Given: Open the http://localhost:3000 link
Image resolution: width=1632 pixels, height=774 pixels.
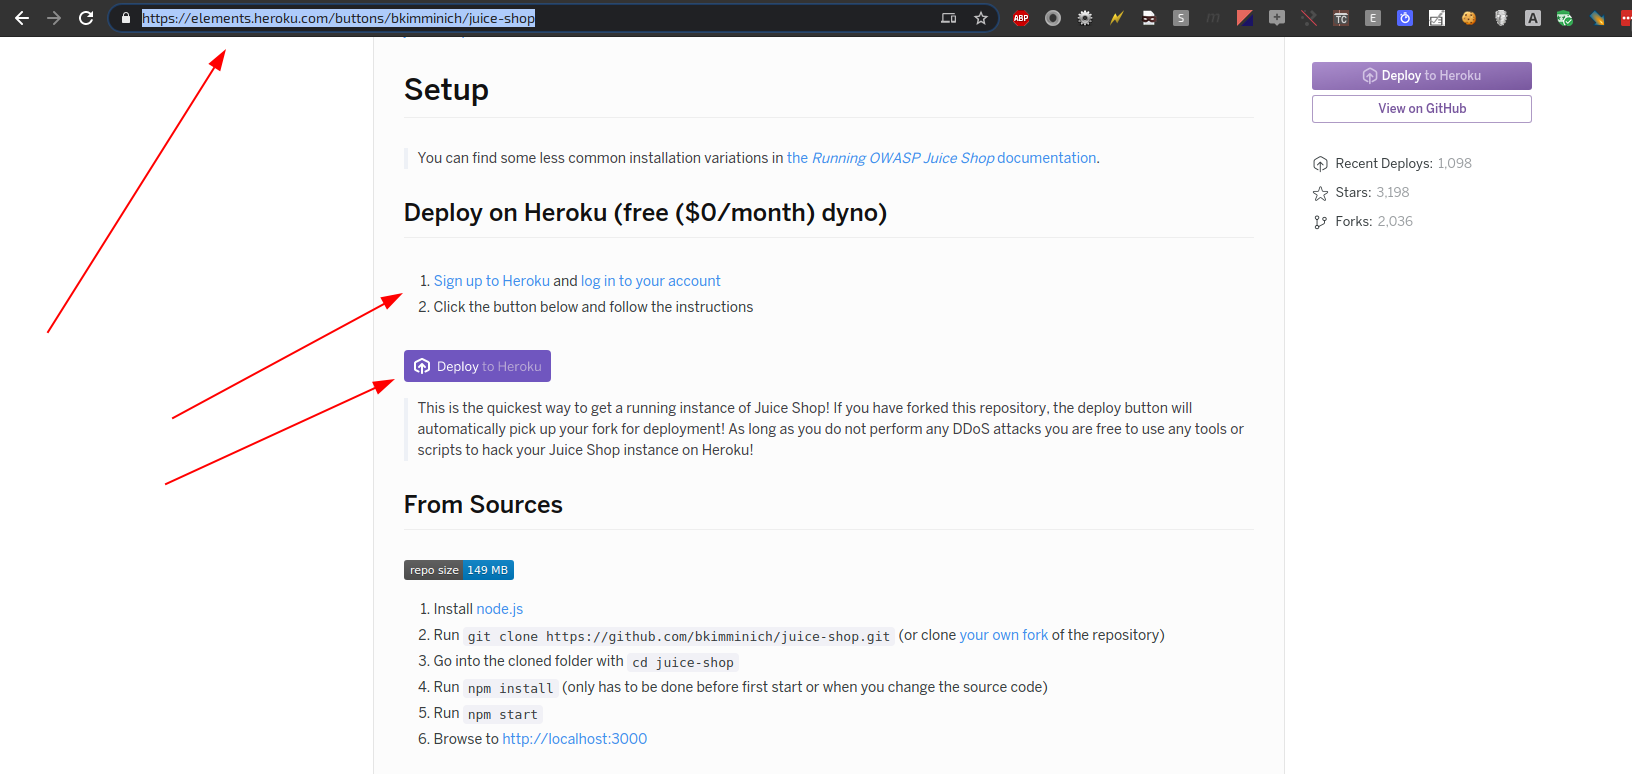Looking at the screenshot, I should [574, 739].
